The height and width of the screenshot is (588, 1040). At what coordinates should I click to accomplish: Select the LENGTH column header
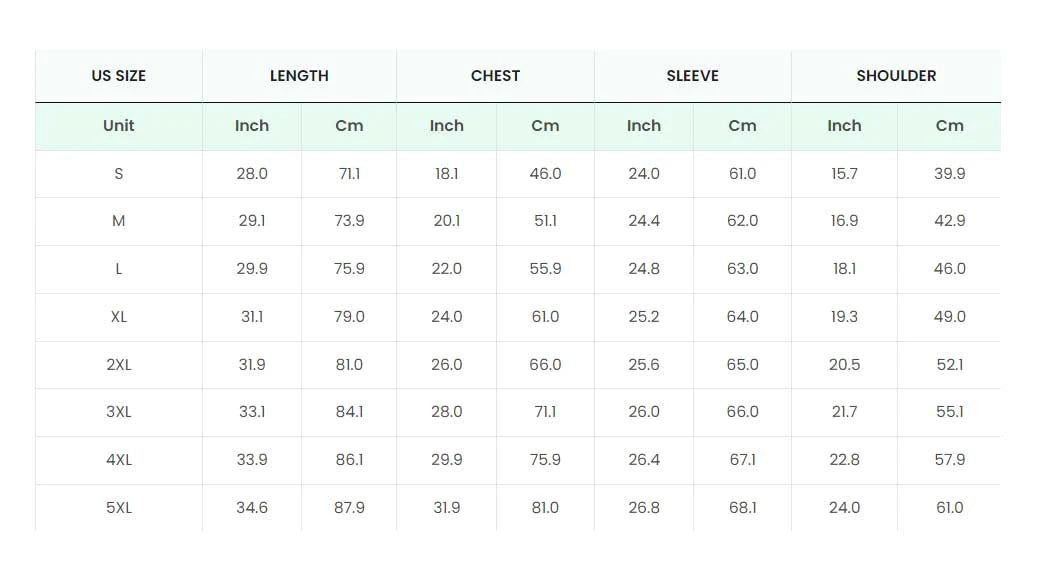coord(299,76)
